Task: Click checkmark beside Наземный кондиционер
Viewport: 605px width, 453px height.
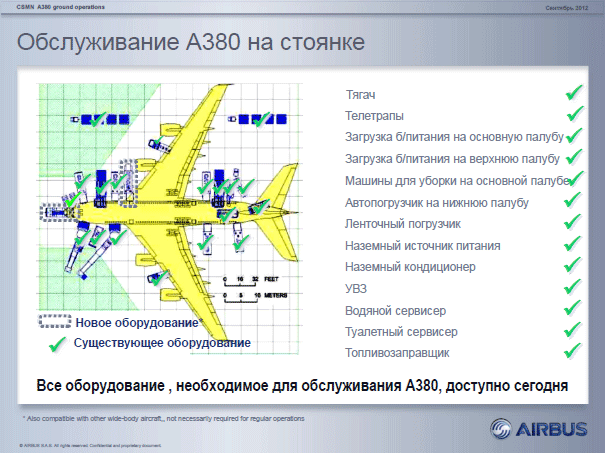Action: coord(573,265)
